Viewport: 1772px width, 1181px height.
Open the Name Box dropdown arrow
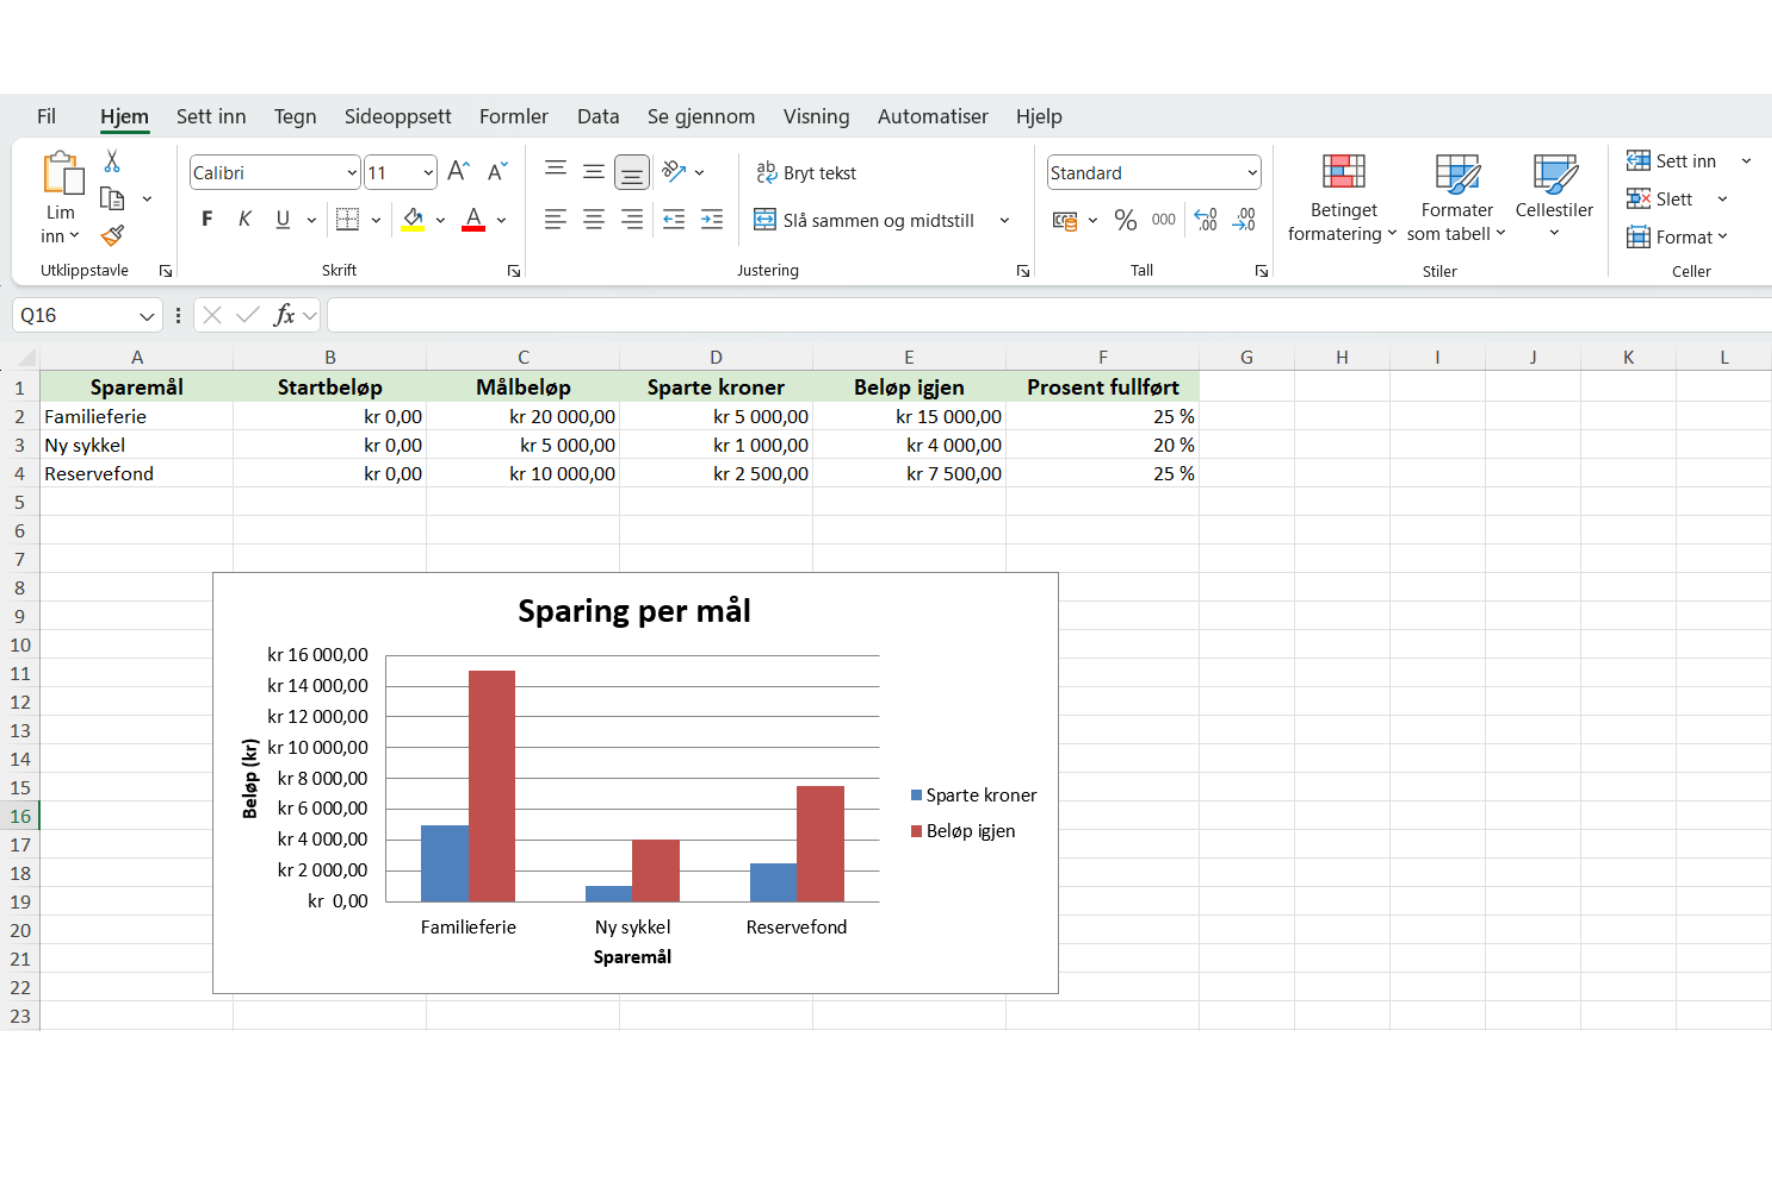pyautogui.click(x=146, y=316)
